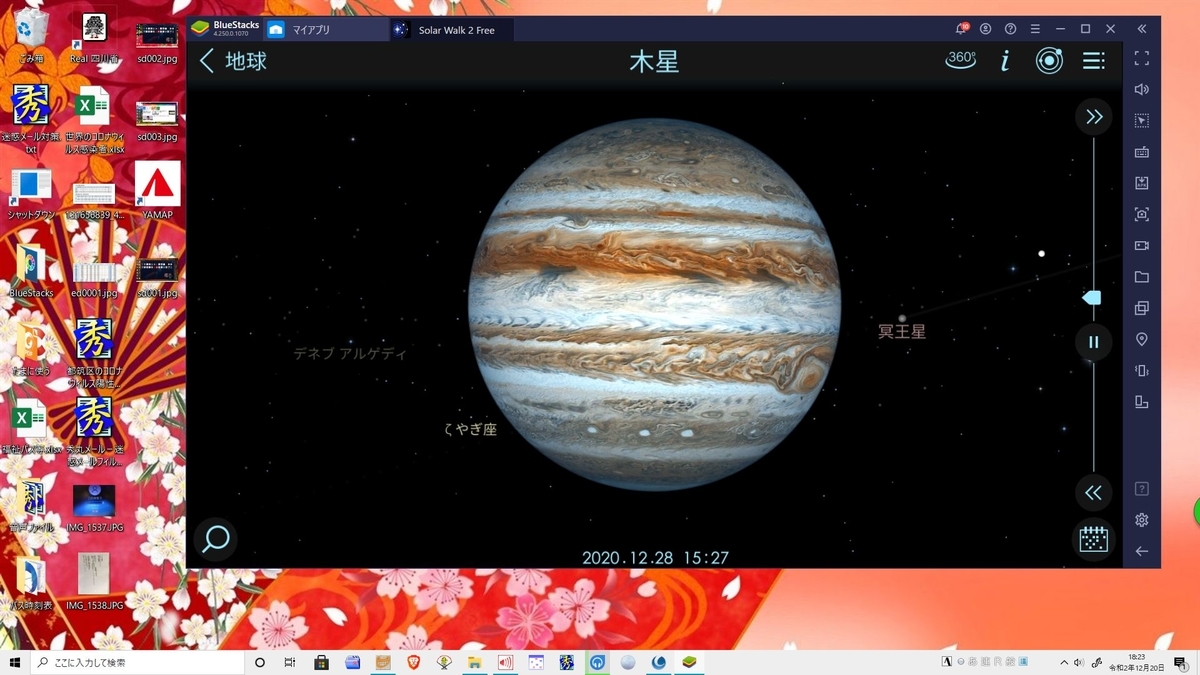Open Windows Task View
Viewport: 1200px width, 675px height.
[290, 662]
